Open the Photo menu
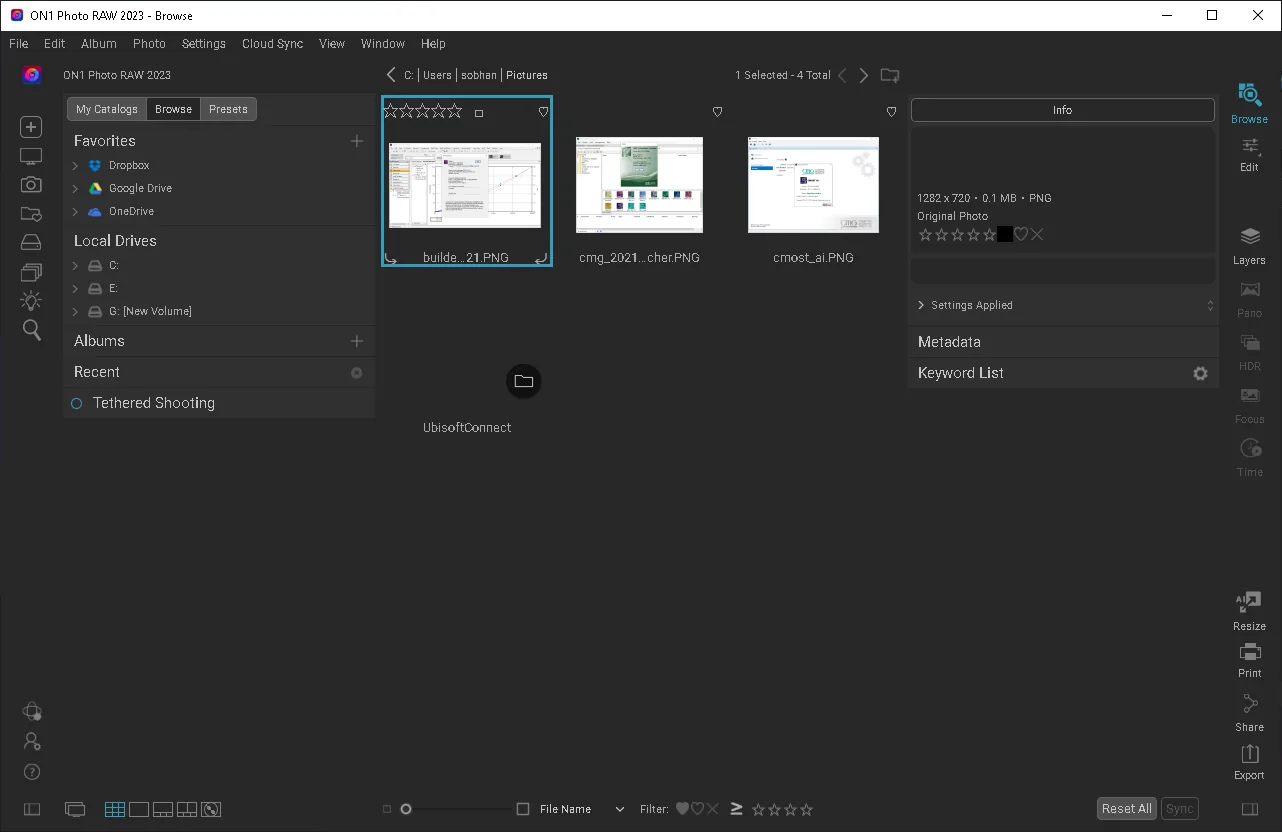Image resolution: width=1282 pixels, height=832 pixels. [149, 44]
